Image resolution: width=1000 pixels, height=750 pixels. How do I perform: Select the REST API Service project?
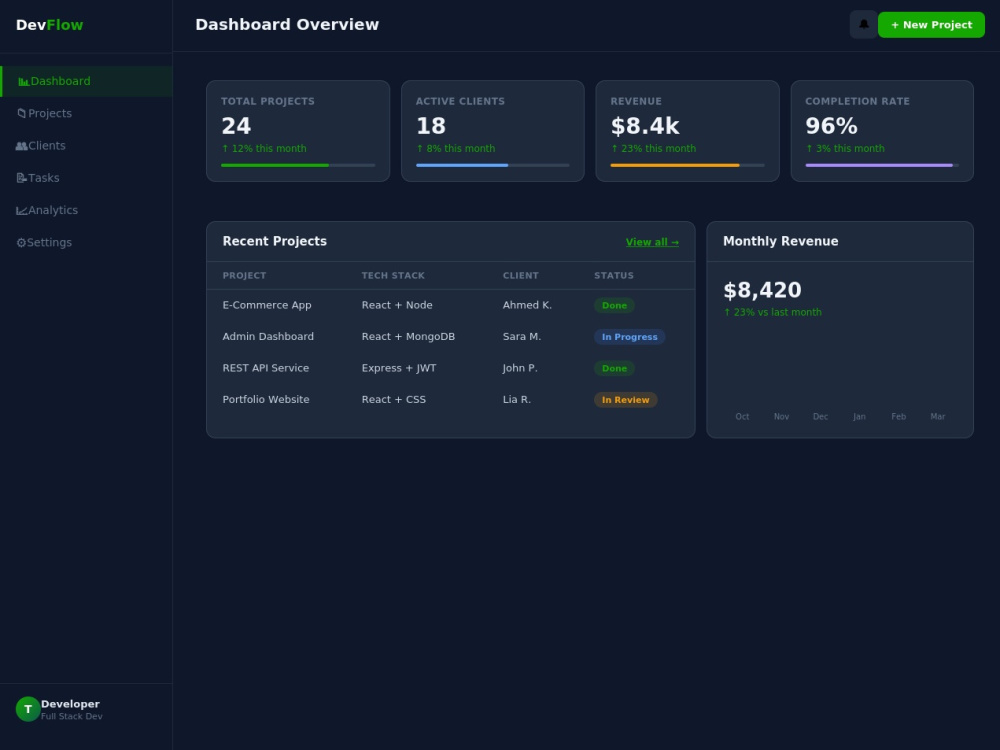(x=451, y=368)
